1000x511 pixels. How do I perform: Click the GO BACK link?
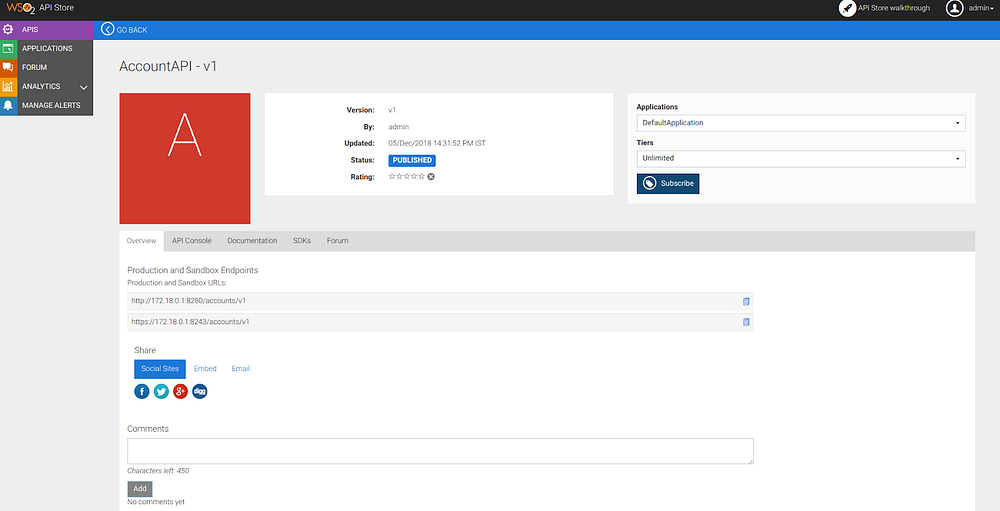click(132, 30)
